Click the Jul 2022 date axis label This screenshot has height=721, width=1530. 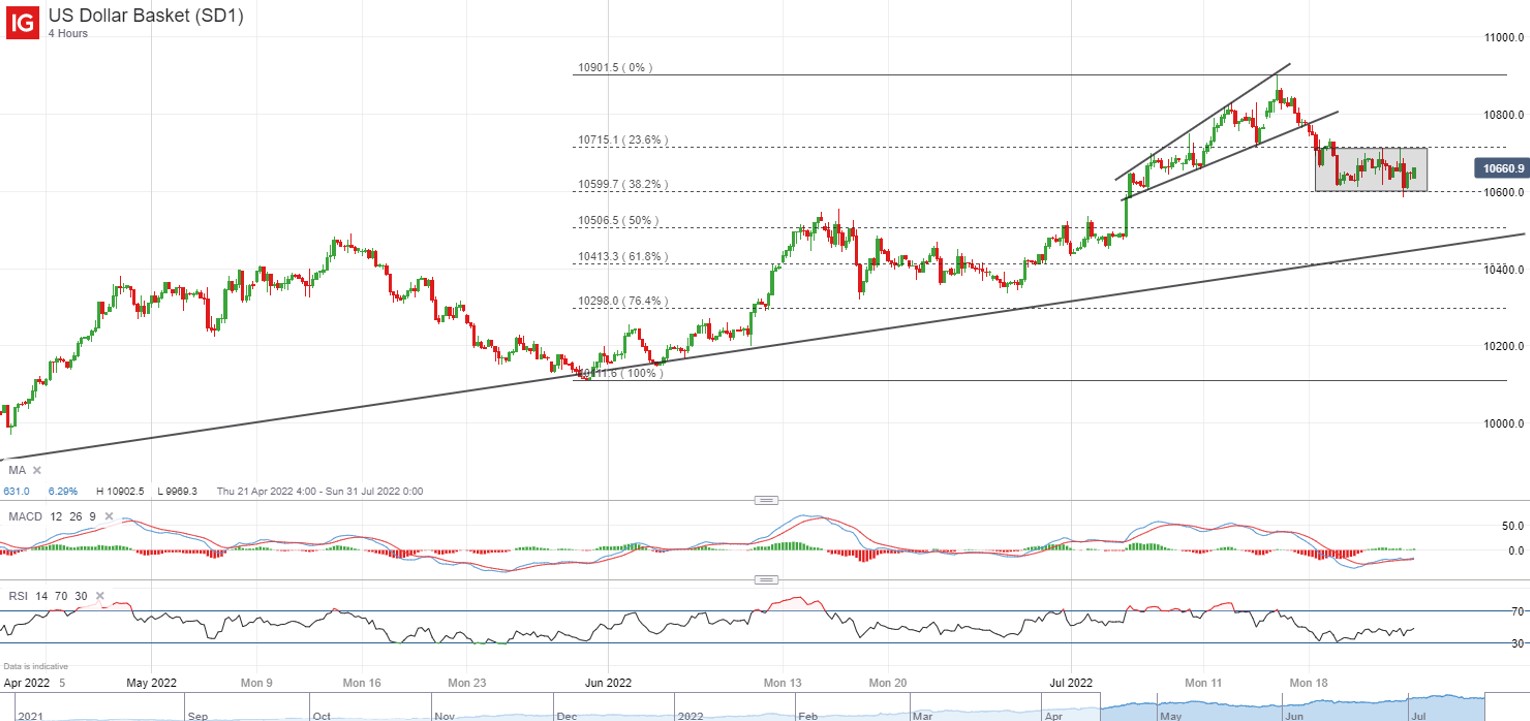1071,682
